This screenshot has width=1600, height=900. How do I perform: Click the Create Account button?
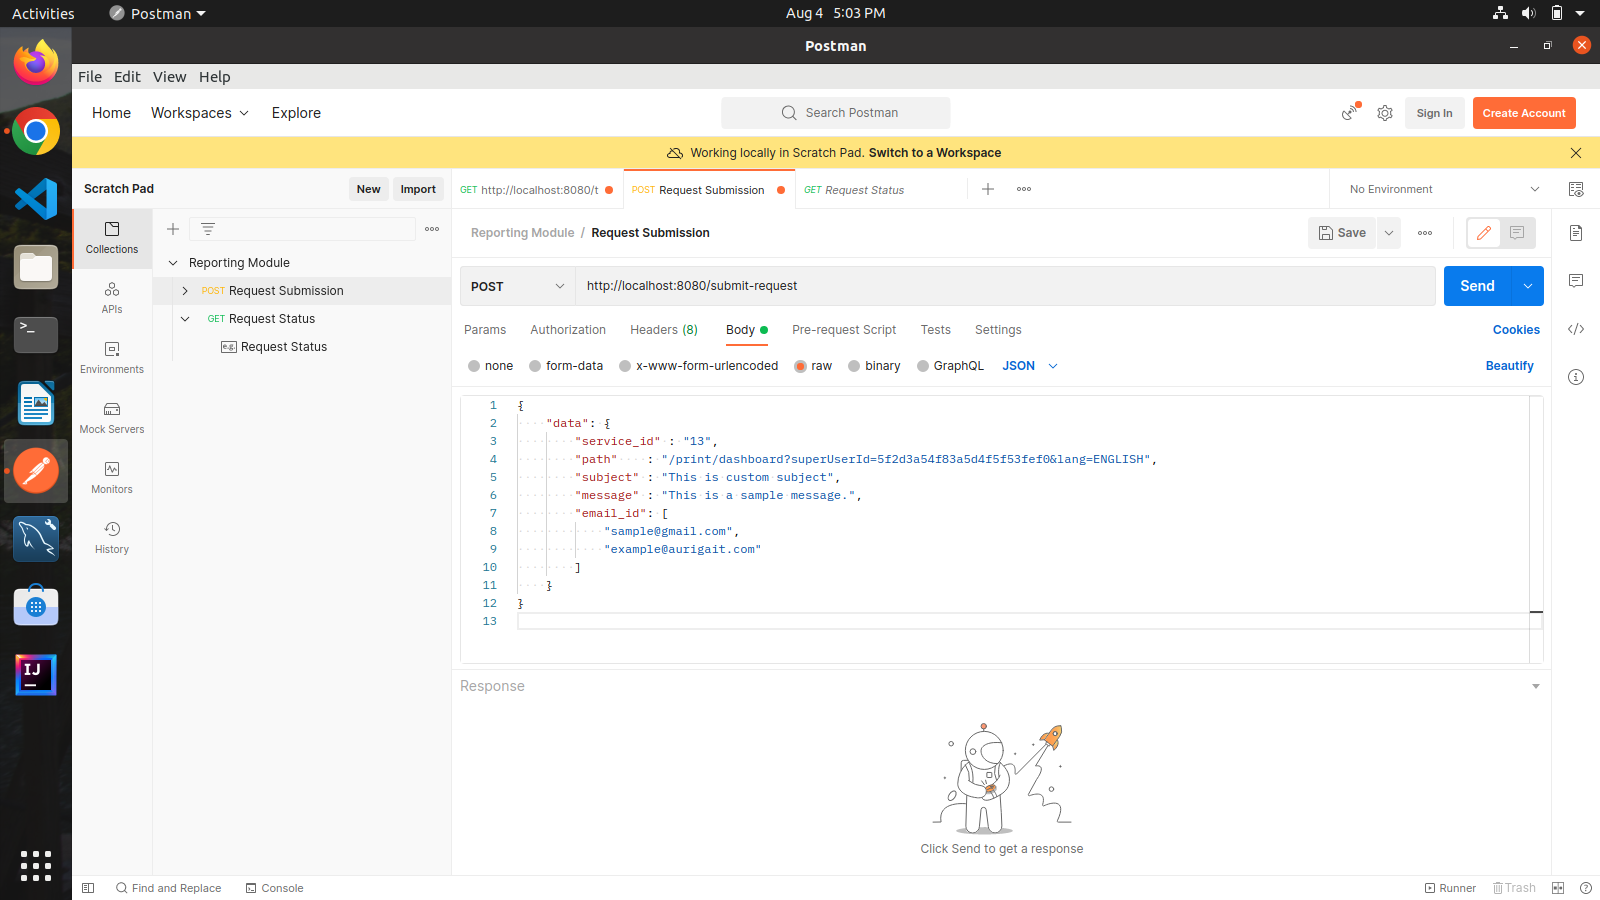click(x=1524, y=113)
